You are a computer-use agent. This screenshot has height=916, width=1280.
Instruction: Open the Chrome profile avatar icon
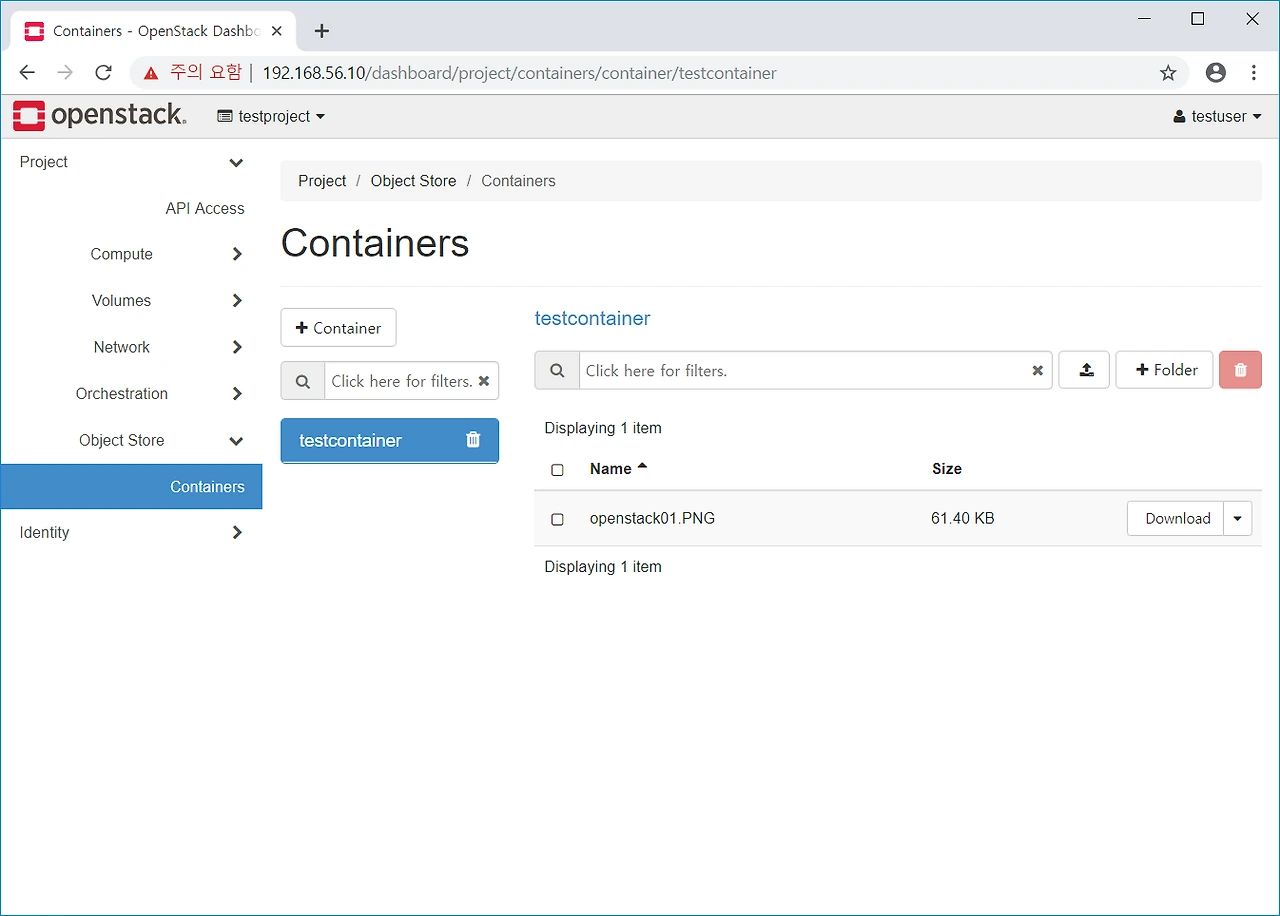pos(1216,72)
